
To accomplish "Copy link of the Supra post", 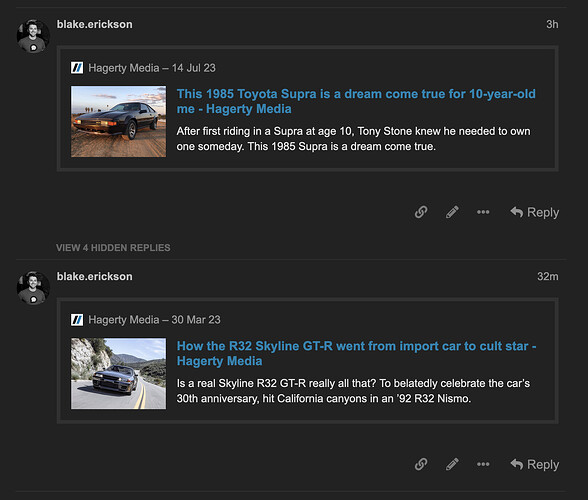I will (x=421, y=212).
